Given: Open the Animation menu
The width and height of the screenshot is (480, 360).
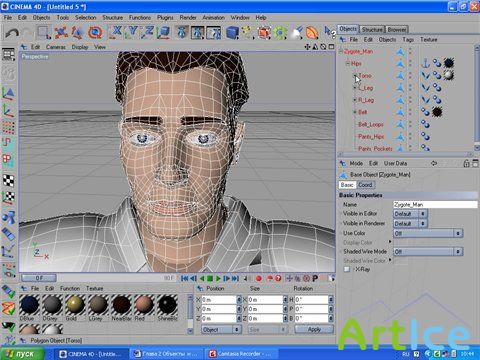Looking at the screenshot, I should point(214,17).
